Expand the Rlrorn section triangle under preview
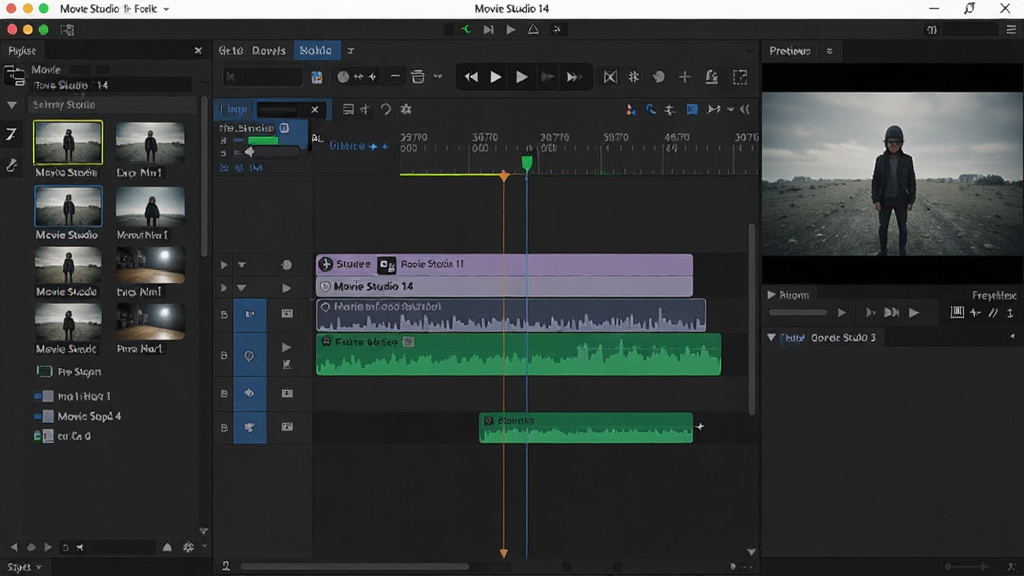This screenshot has width=1024, height=576. (x=771, y=295)
